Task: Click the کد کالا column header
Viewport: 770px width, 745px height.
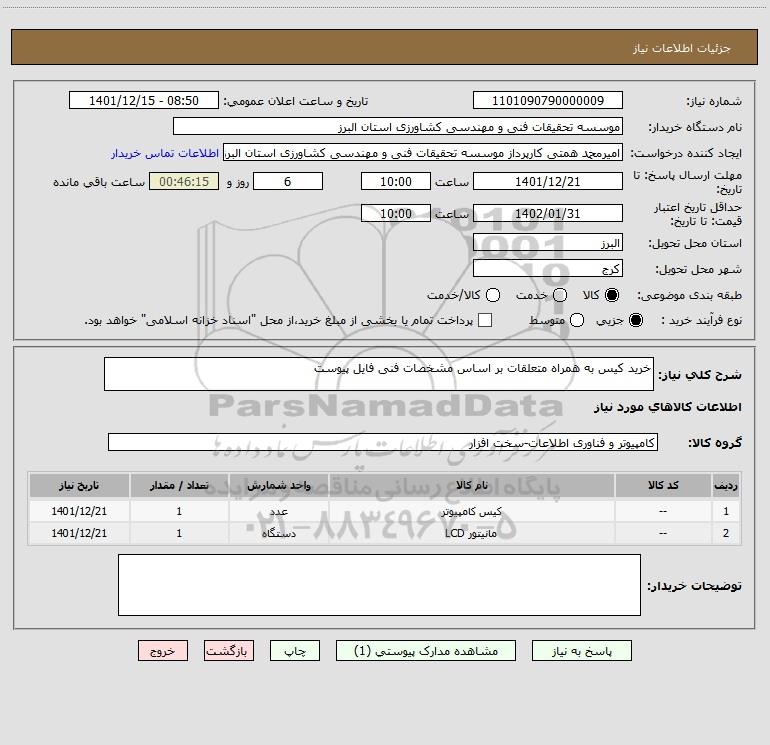Action: (x=663, y=486)
